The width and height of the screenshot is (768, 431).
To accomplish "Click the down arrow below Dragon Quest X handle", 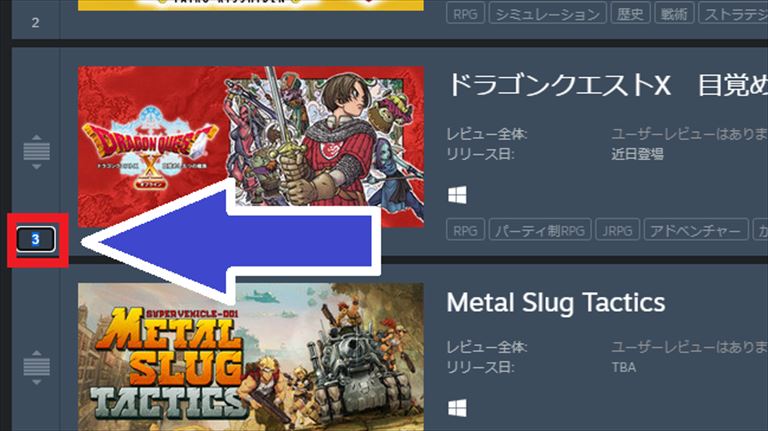I will (x=37, y=167).
